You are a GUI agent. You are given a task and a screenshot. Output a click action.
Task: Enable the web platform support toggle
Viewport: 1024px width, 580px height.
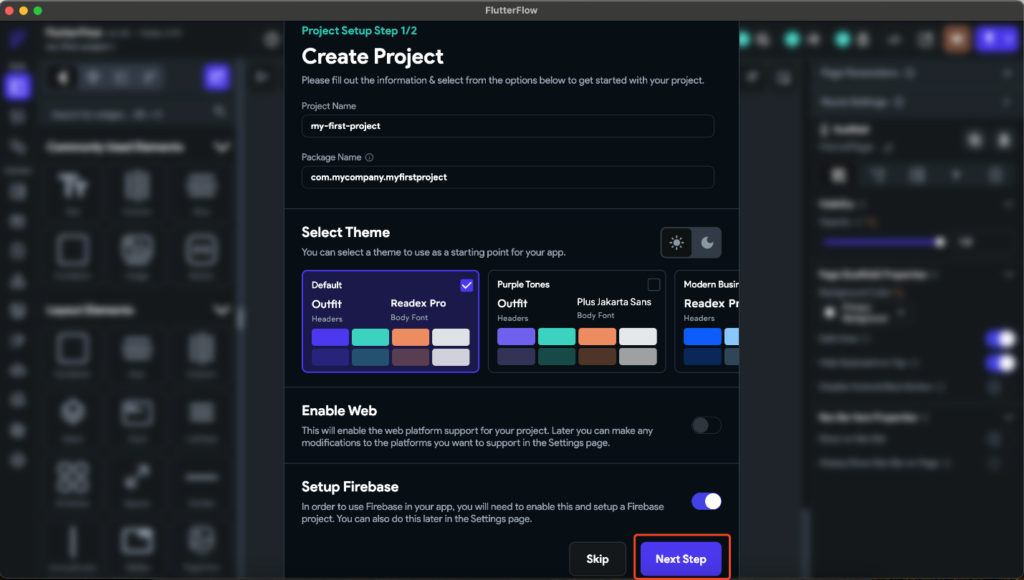pos(705,425)
